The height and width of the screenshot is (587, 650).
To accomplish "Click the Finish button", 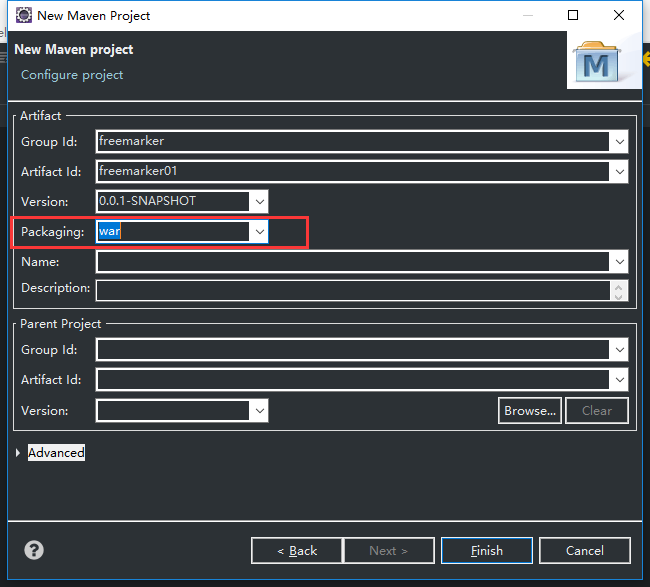I will click(487, 551).
